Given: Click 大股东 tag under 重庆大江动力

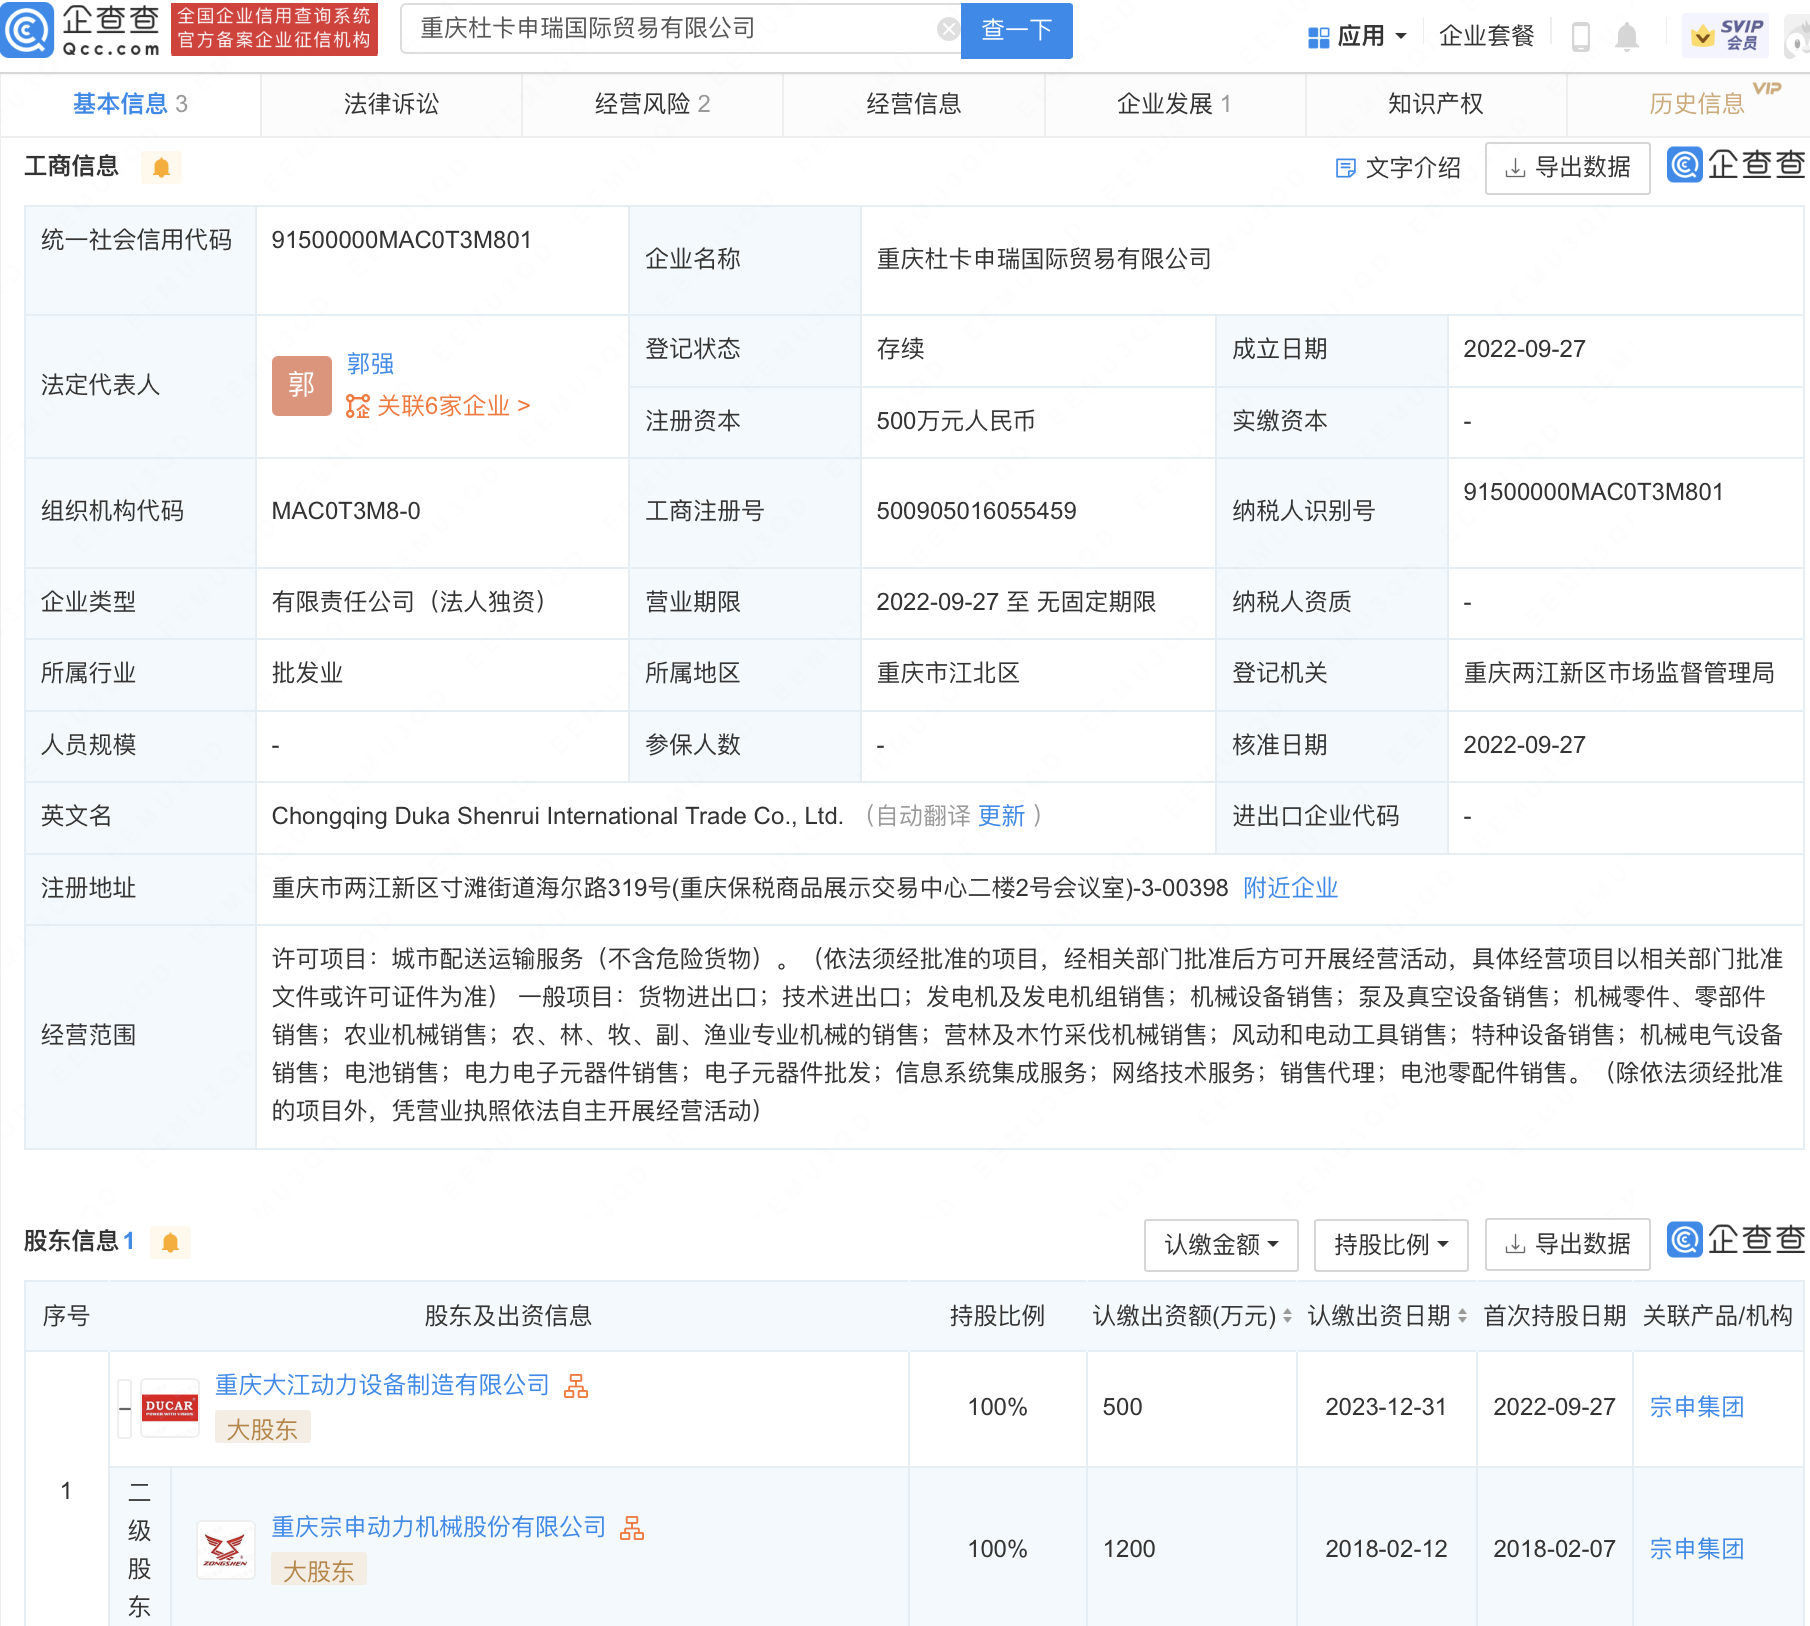Looking at the screenshot, I should (262, 1429).
